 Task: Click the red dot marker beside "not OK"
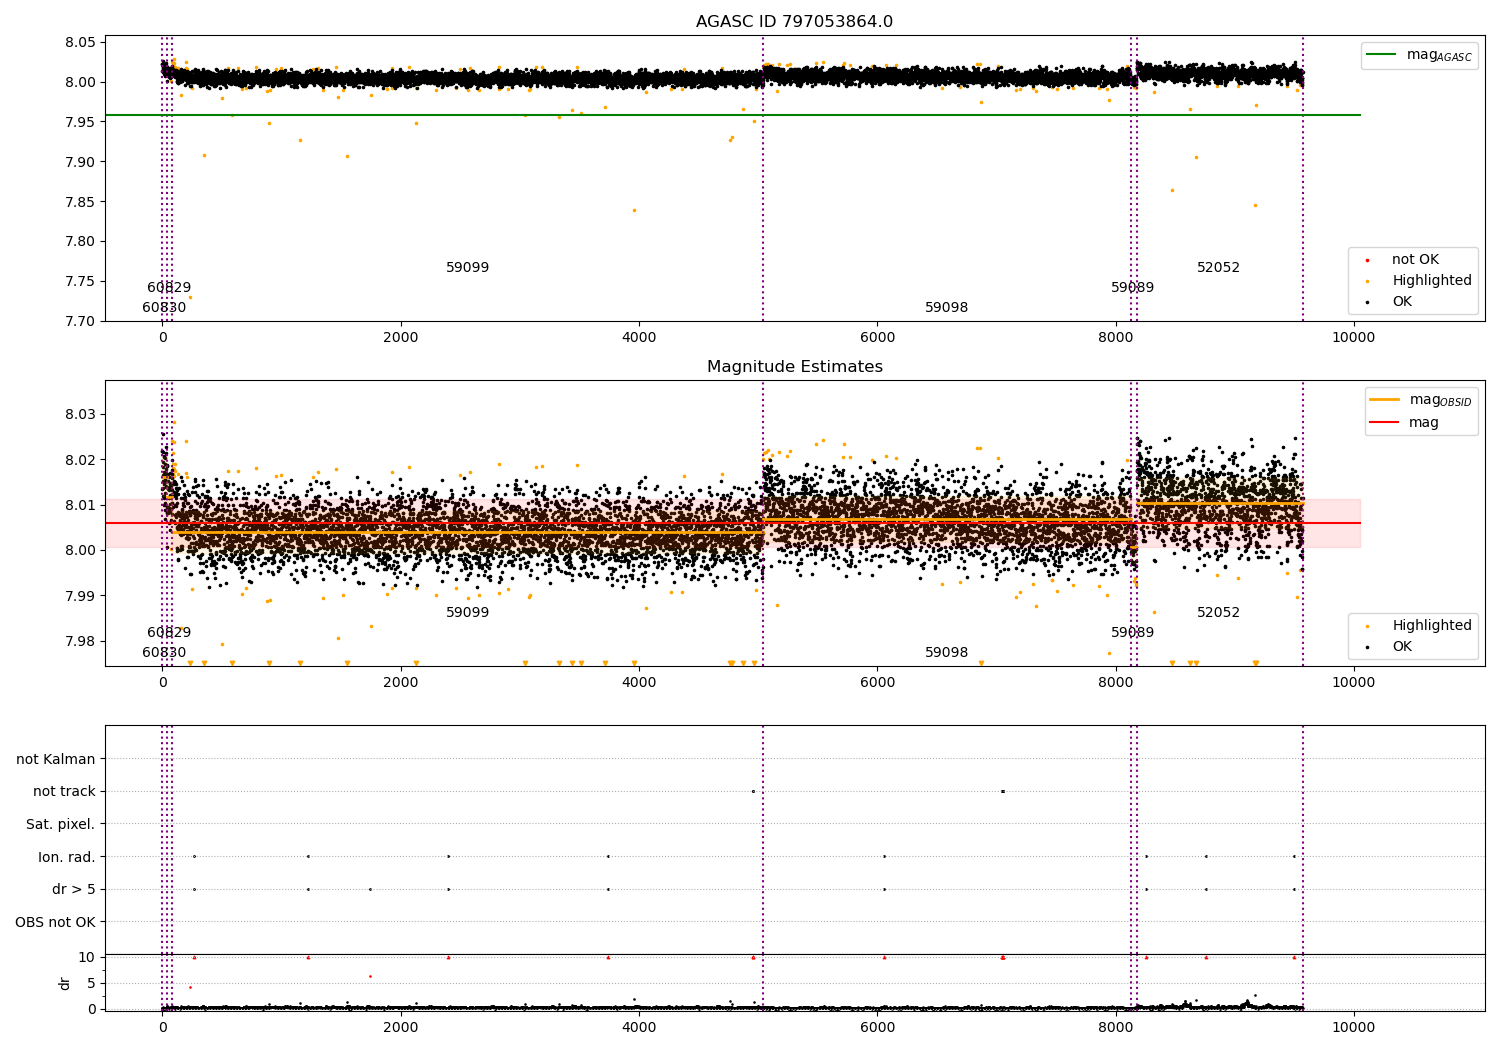pyautogui.click(x=1367, y=260)
